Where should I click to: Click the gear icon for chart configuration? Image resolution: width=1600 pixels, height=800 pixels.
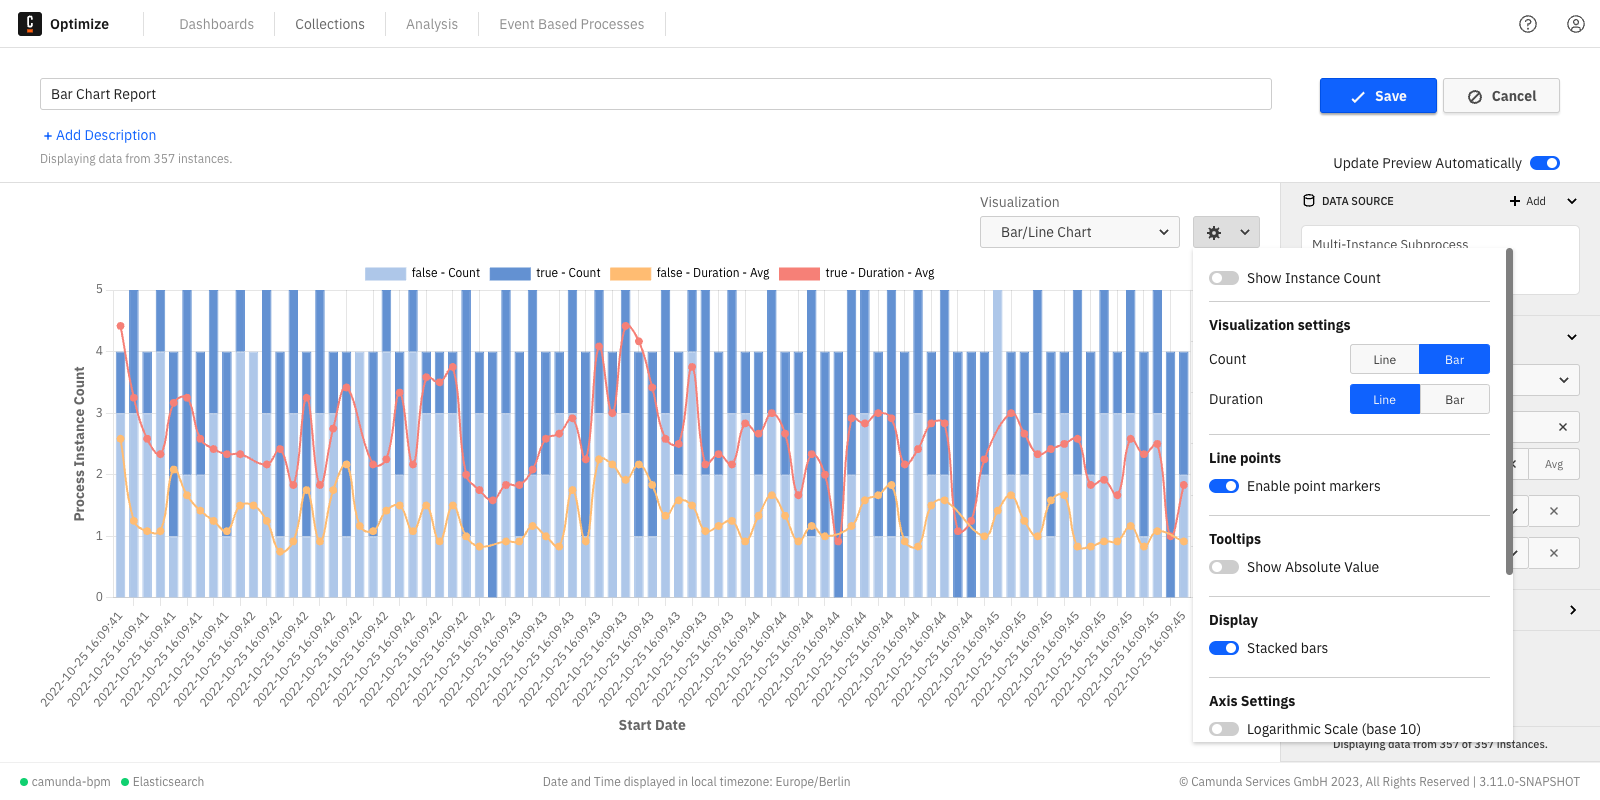1214,232
